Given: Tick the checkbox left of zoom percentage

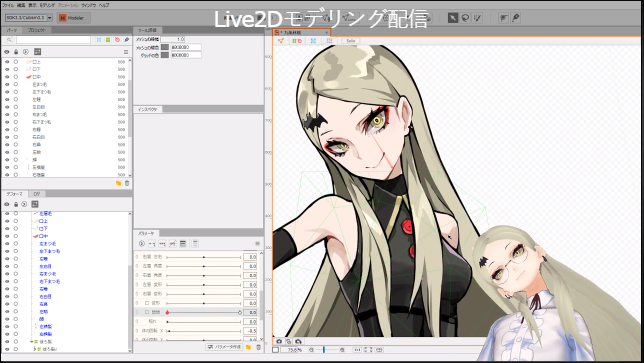Looking at the screenshot, I should click(276, 350).
